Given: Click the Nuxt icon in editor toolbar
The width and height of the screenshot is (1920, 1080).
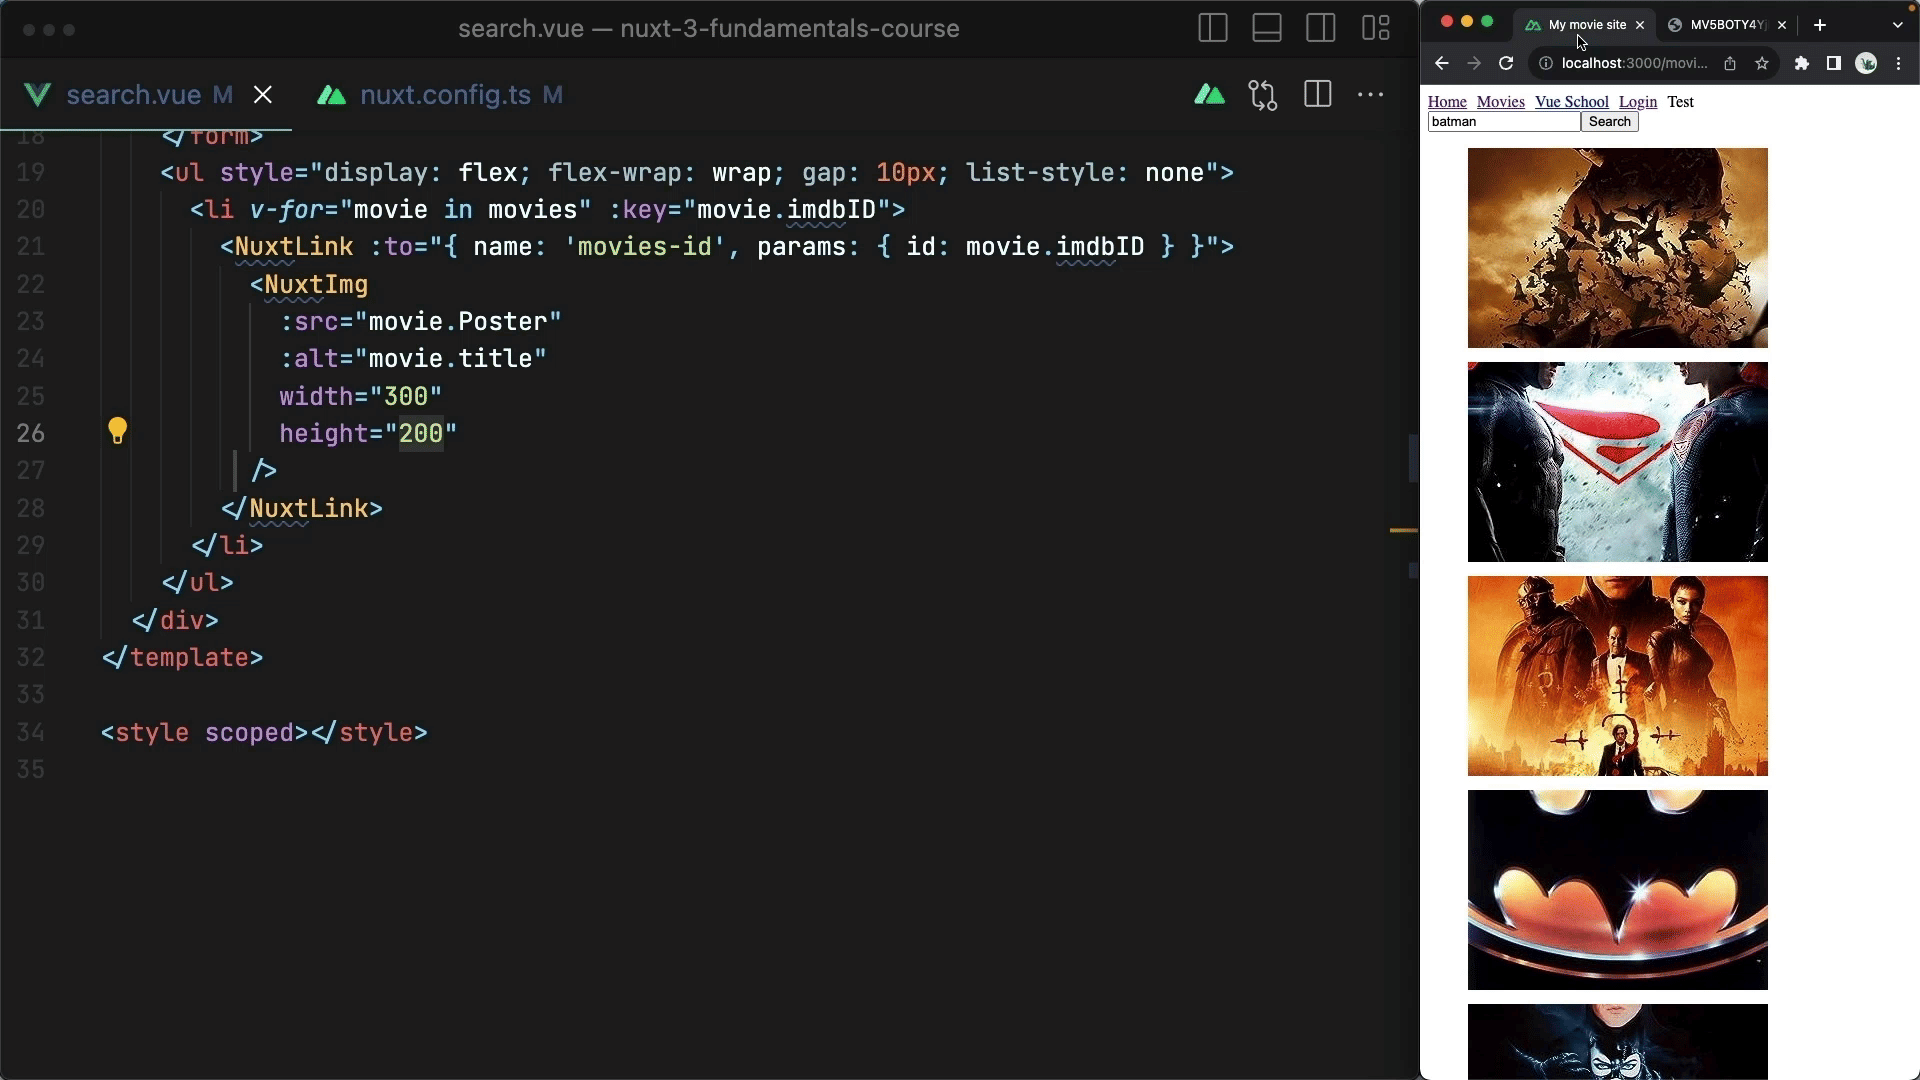Looking at the screenshot, I should [x=1209, y=95].
